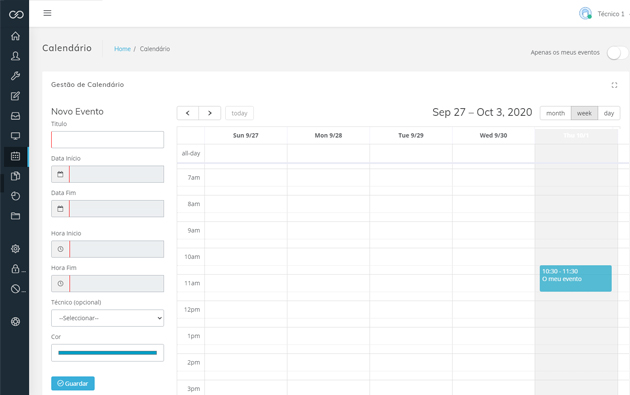Open the inbox tray sidebar icon
Screen dimensions: 630x395
point(15,116)
